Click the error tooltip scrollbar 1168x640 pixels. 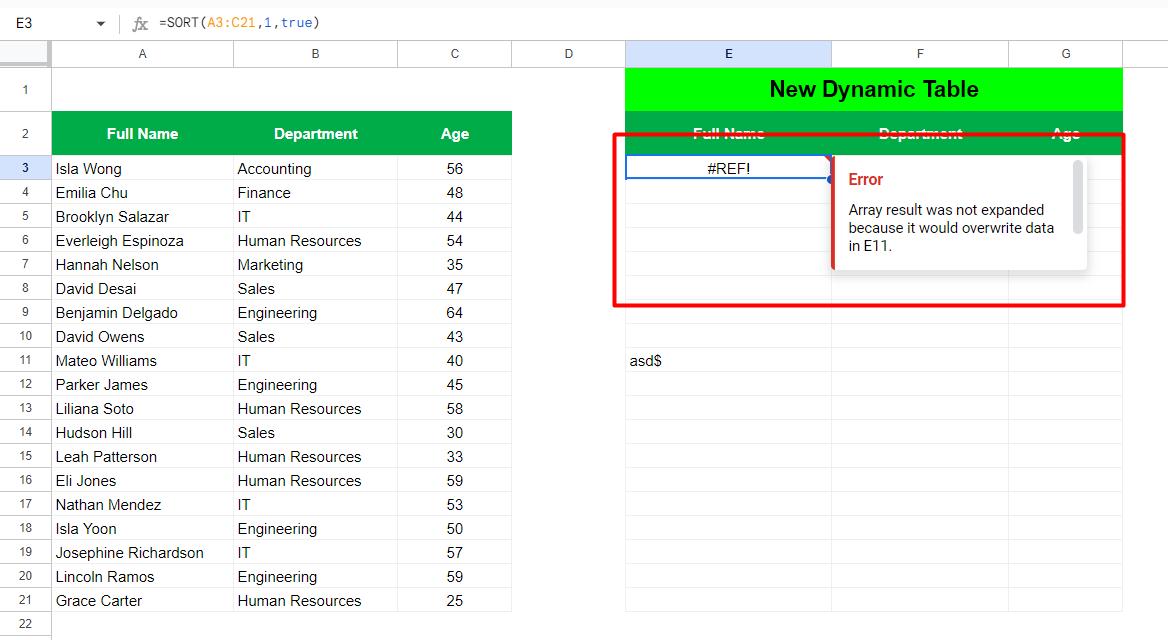coord(1077,197)
